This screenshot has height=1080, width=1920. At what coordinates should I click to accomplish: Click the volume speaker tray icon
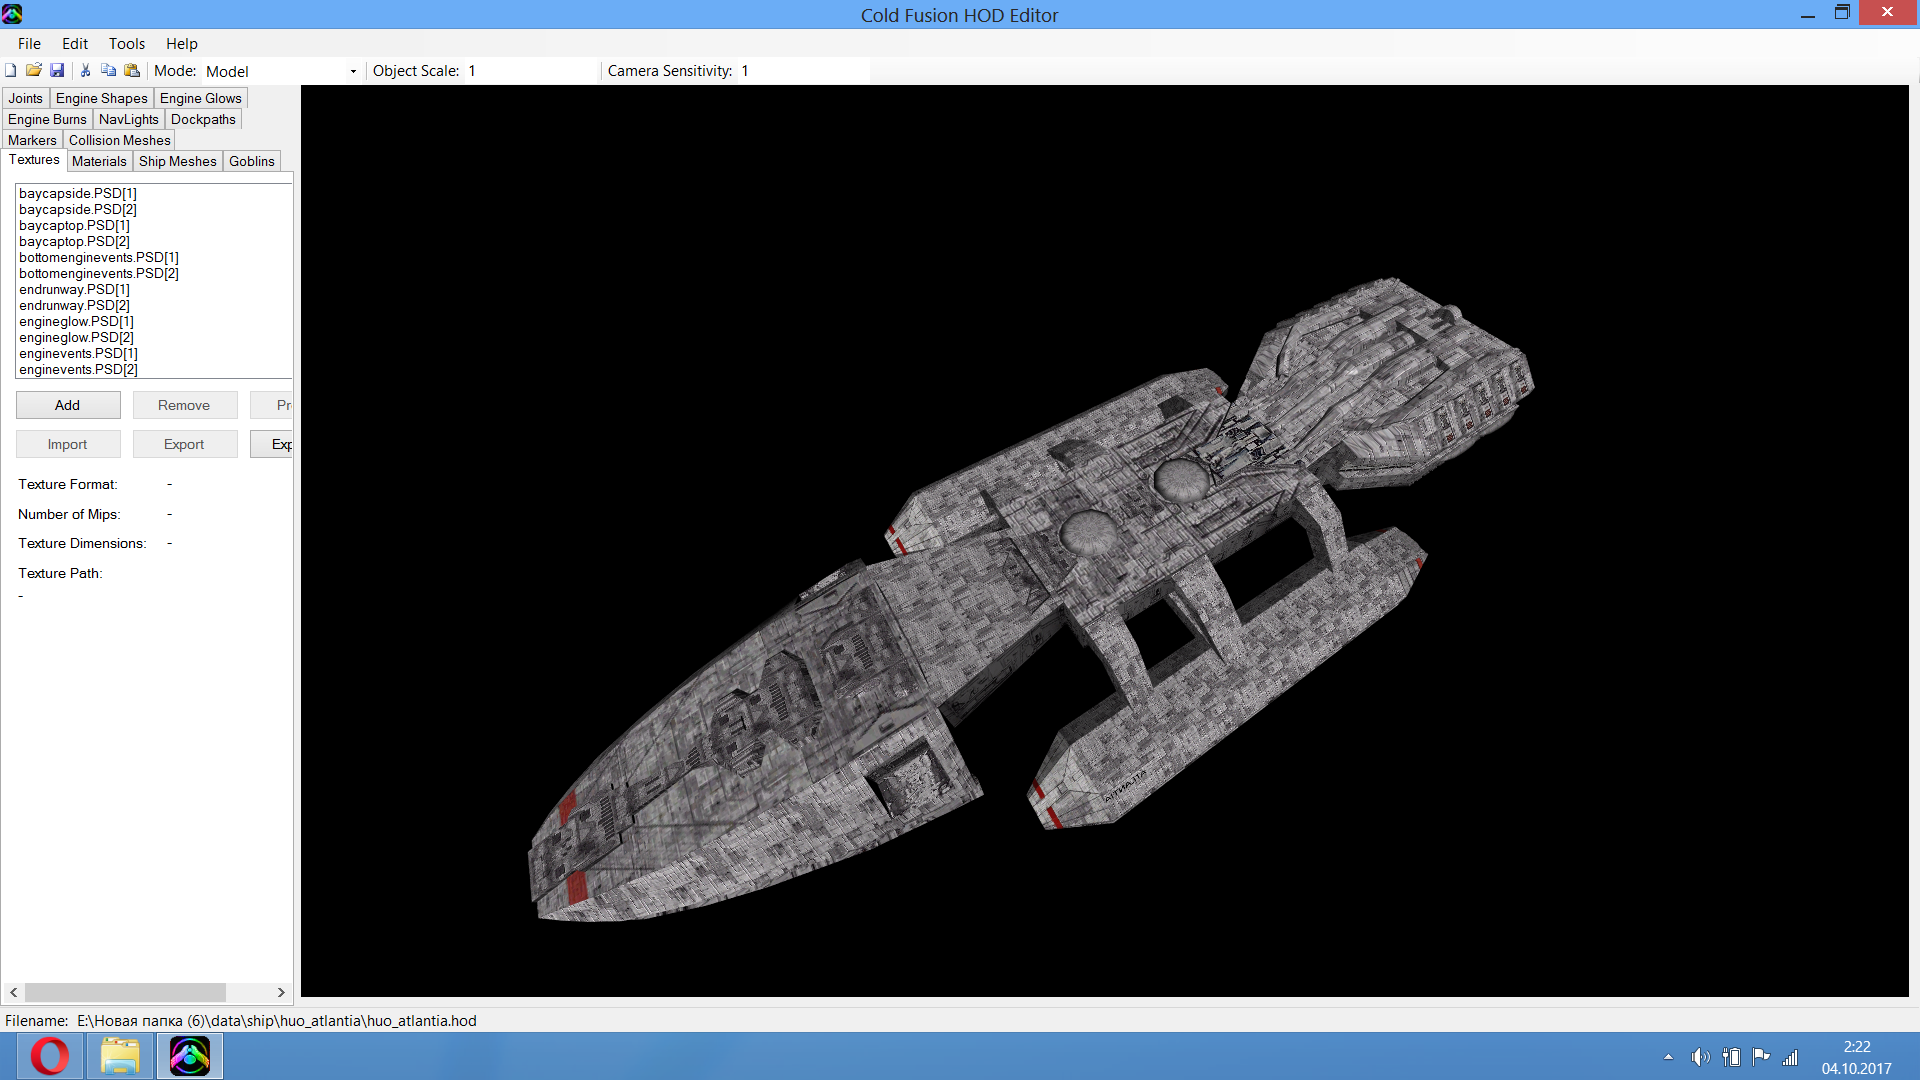pos(1700,1057)
